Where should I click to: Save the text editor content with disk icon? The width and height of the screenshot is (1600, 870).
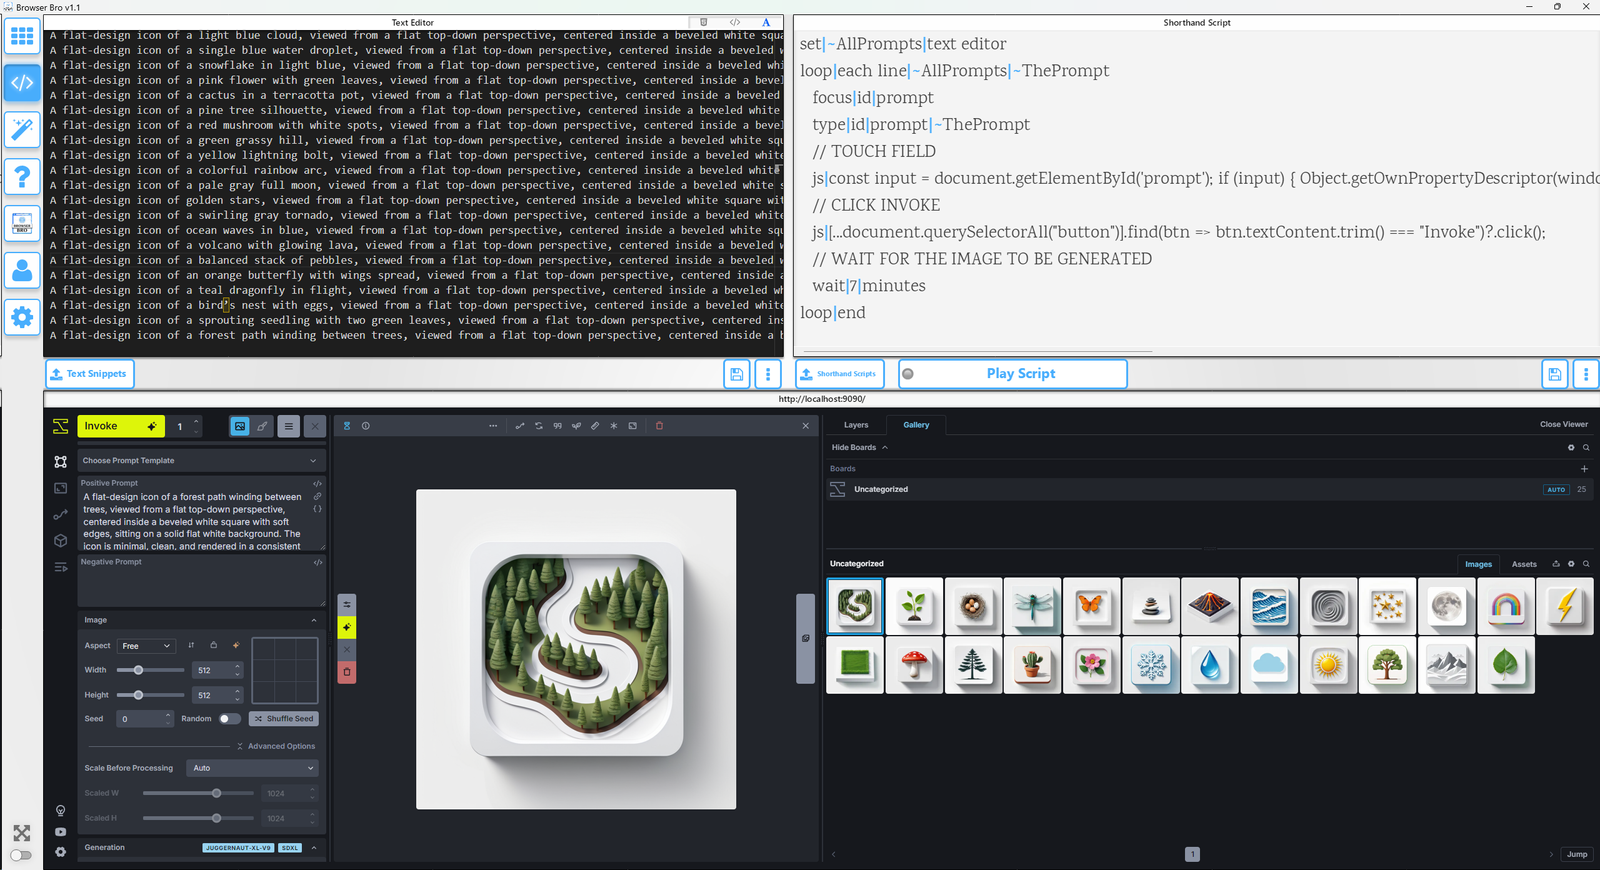[x=737, y=374]
